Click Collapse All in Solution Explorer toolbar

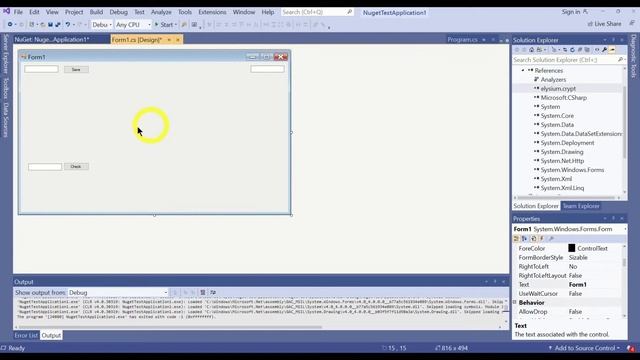(580, 50)
